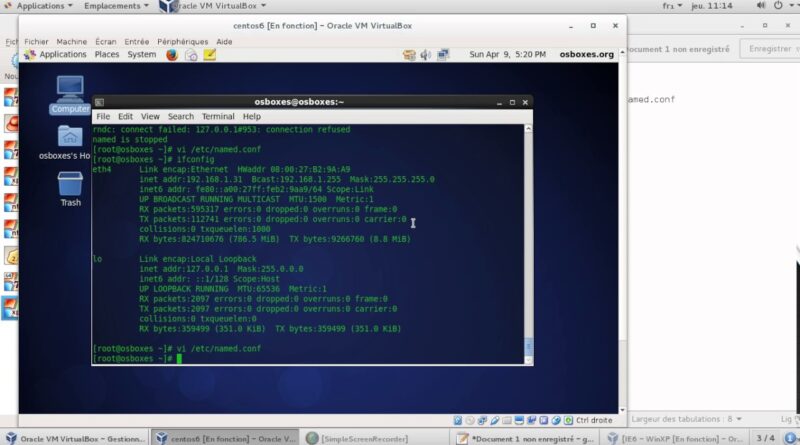This screenshot has height=445, width=800.
Task: Click the network connection tray icon in CentOS panel
Action: [x=443, y=55]
